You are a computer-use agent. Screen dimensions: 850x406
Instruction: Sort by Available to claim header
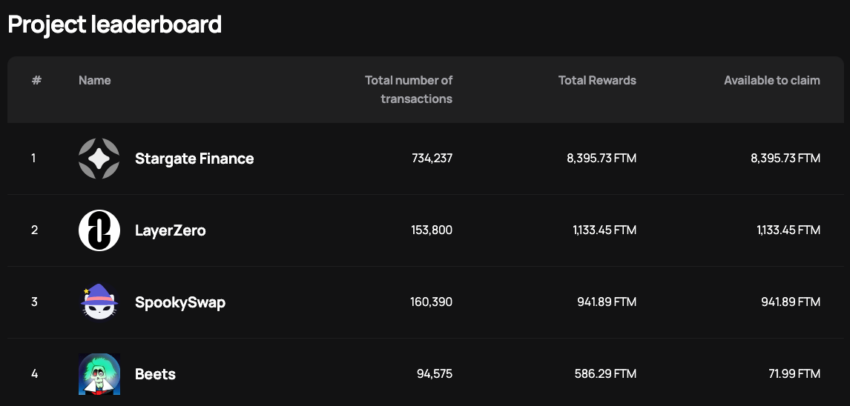(x=771, y=80)
